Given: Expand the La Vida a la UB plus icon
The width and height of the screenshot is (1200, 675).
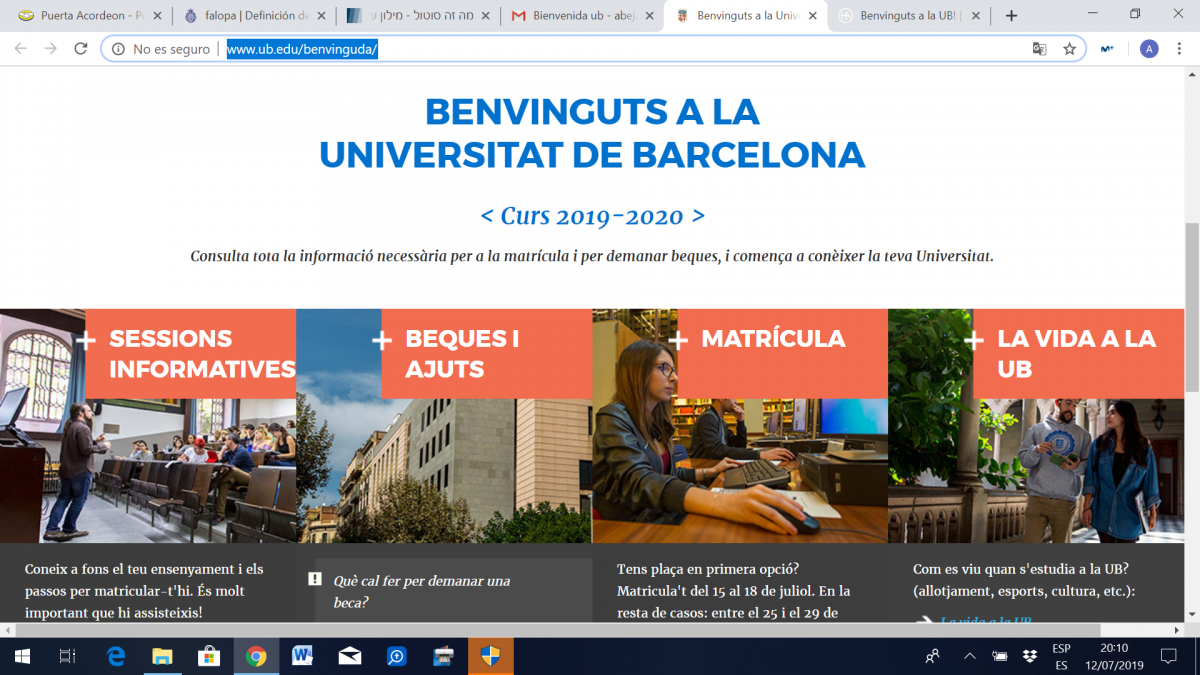Looking at the screenshot, I should pyautogui.click(x=973, y=340).
